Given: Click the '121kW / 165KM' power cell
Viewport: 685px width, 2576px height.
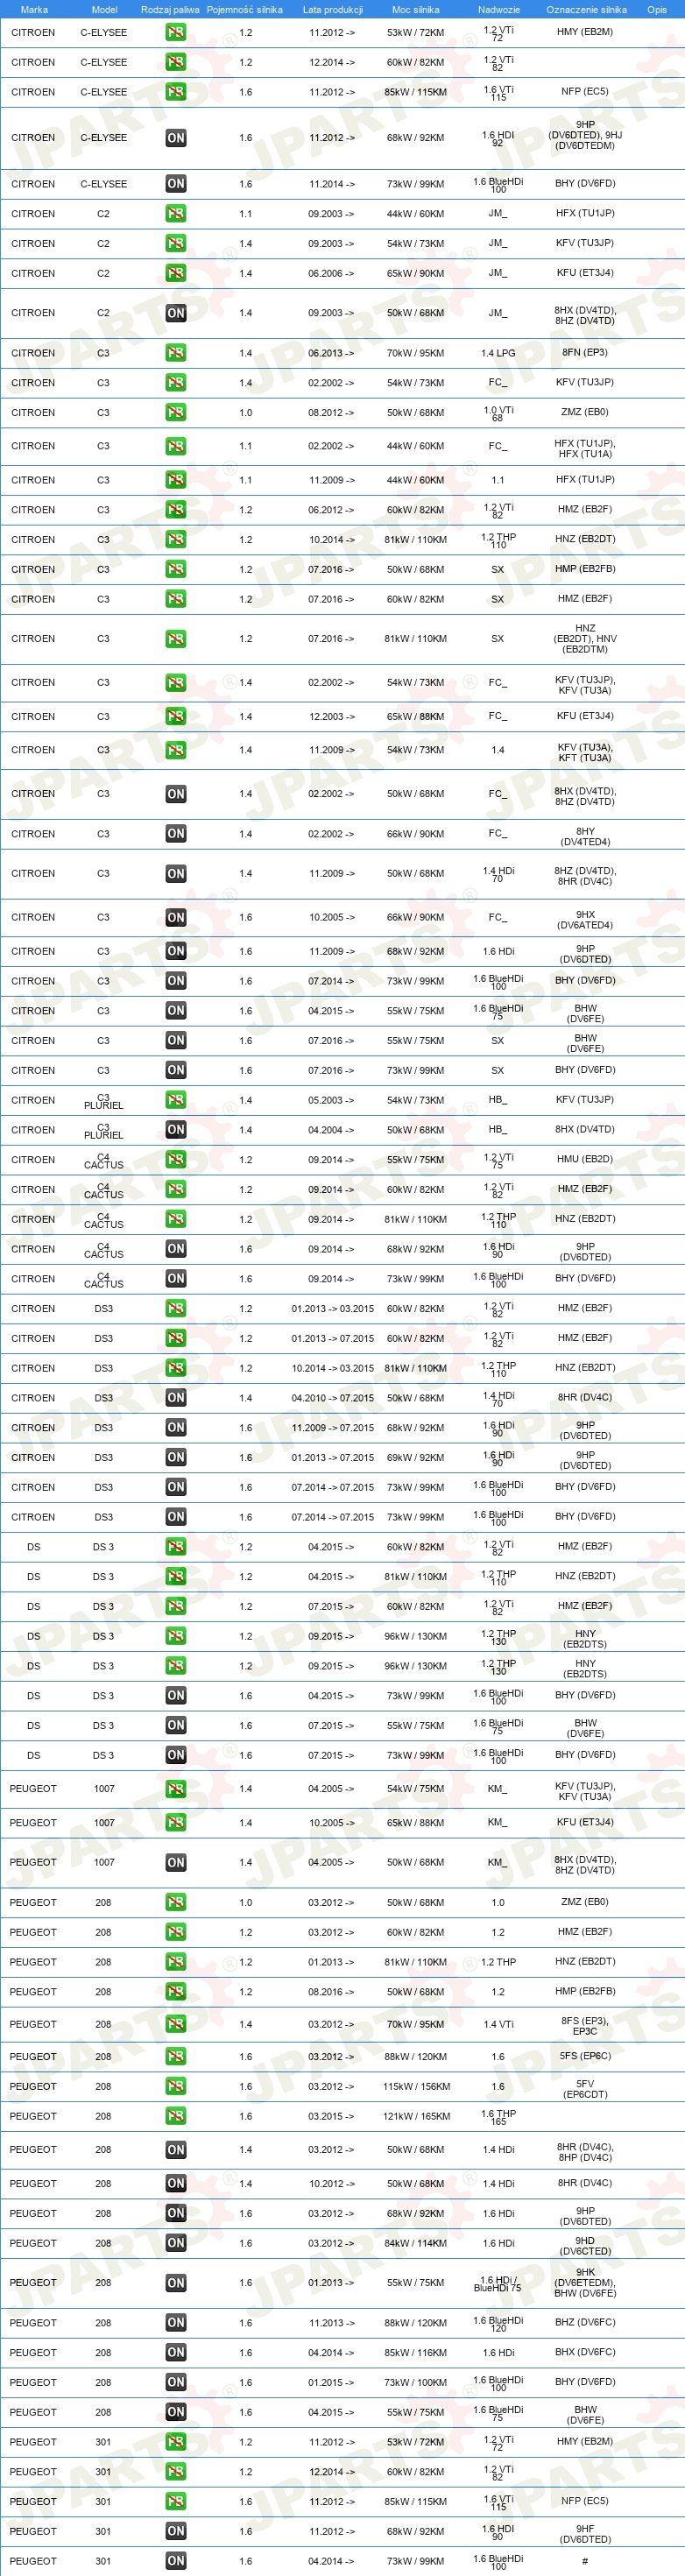Looking at the screenshot, I should (x=416, y=2117).
